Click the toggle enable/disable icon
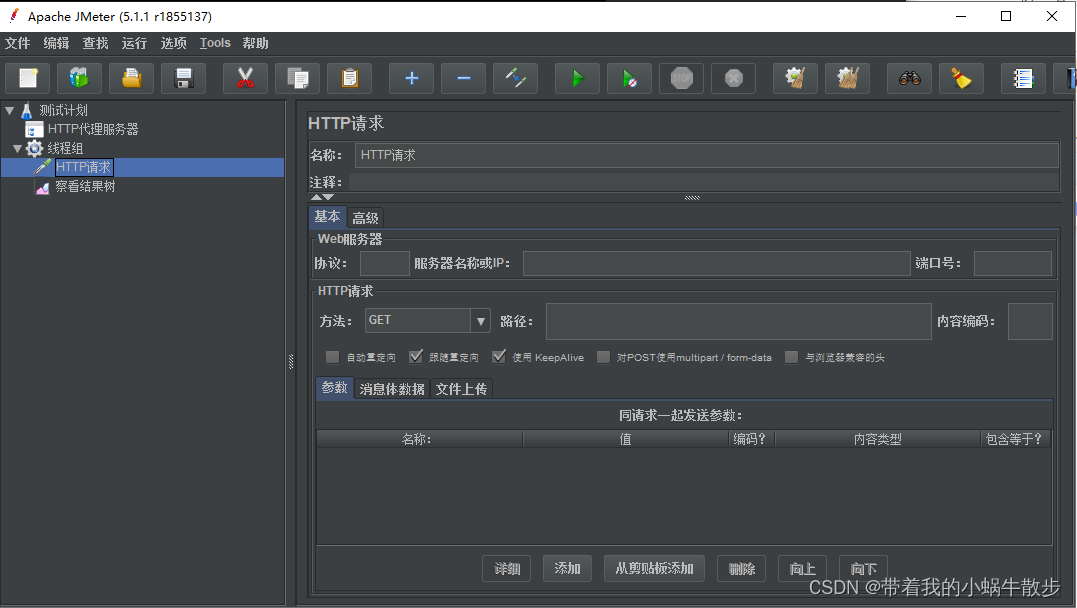 point(516,78)
